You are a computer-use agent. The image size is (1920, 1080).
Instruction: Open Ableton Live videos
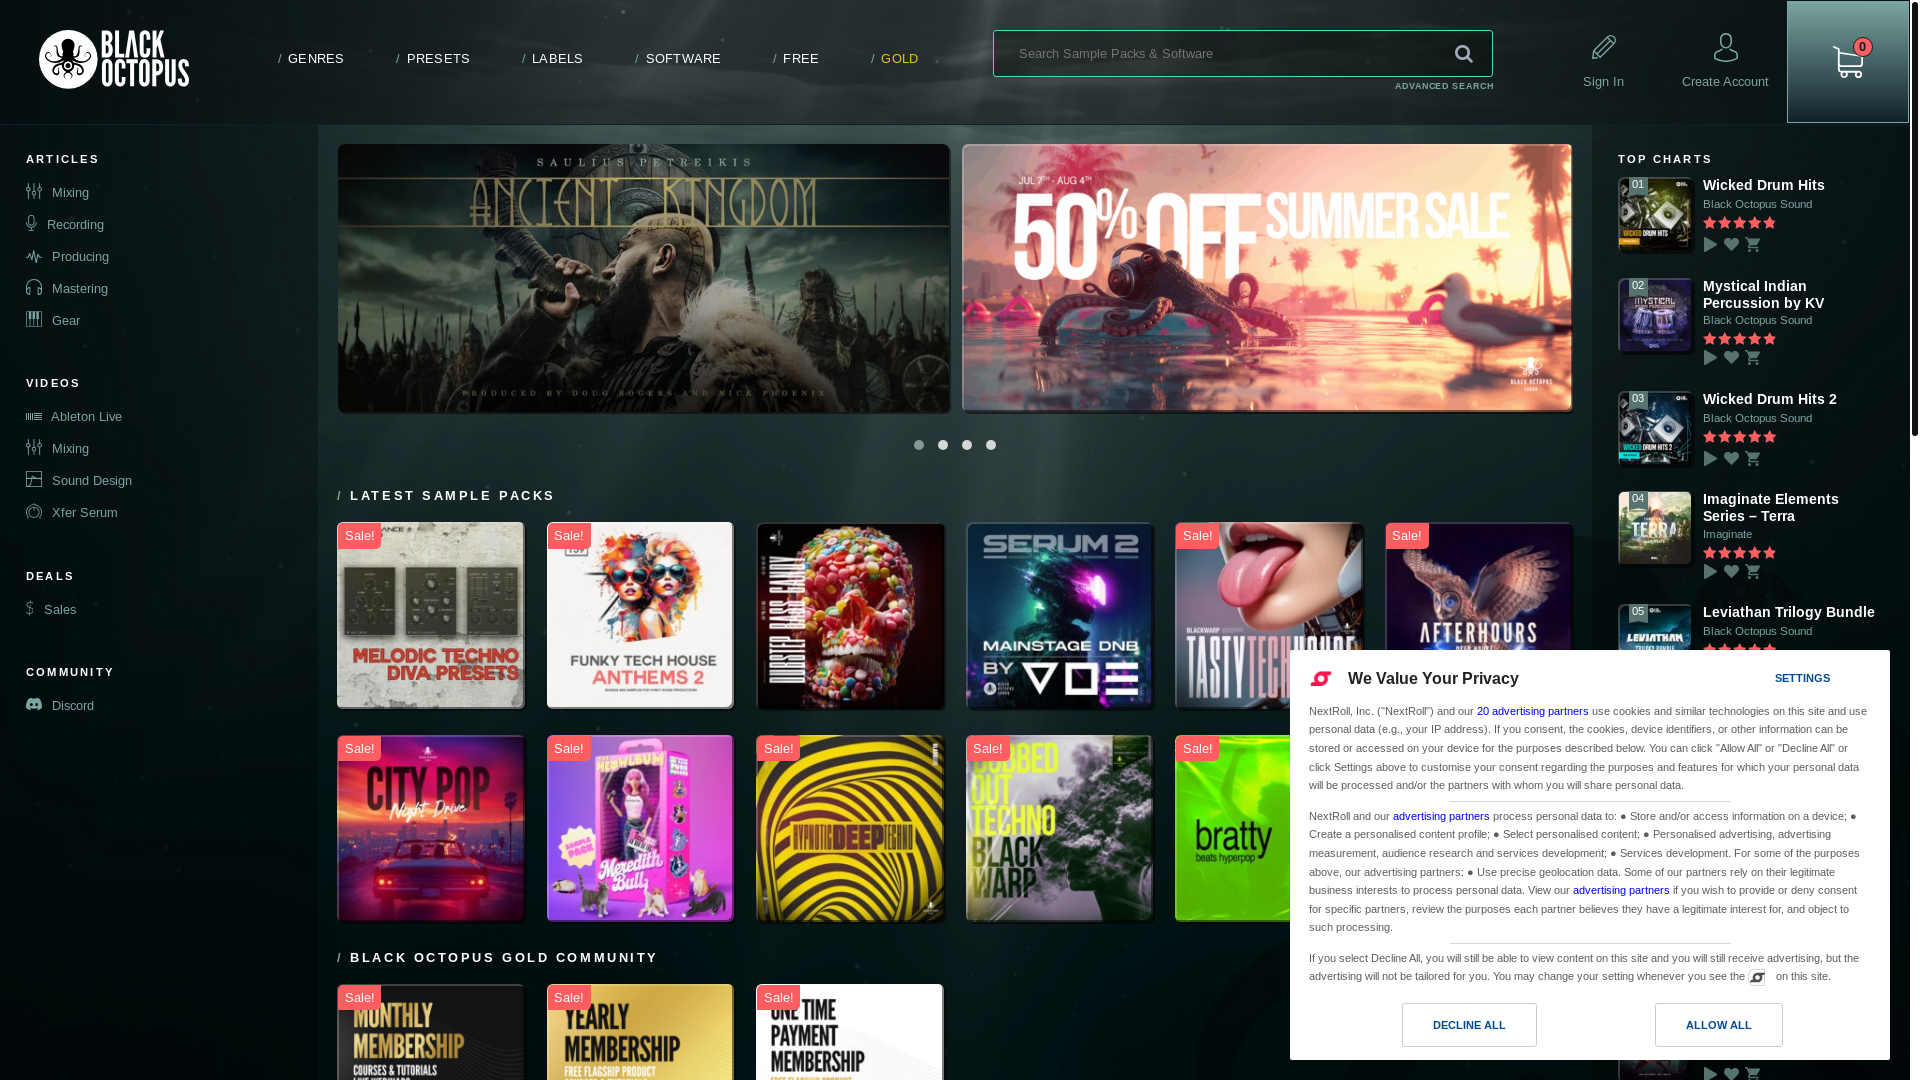[74, 416]
